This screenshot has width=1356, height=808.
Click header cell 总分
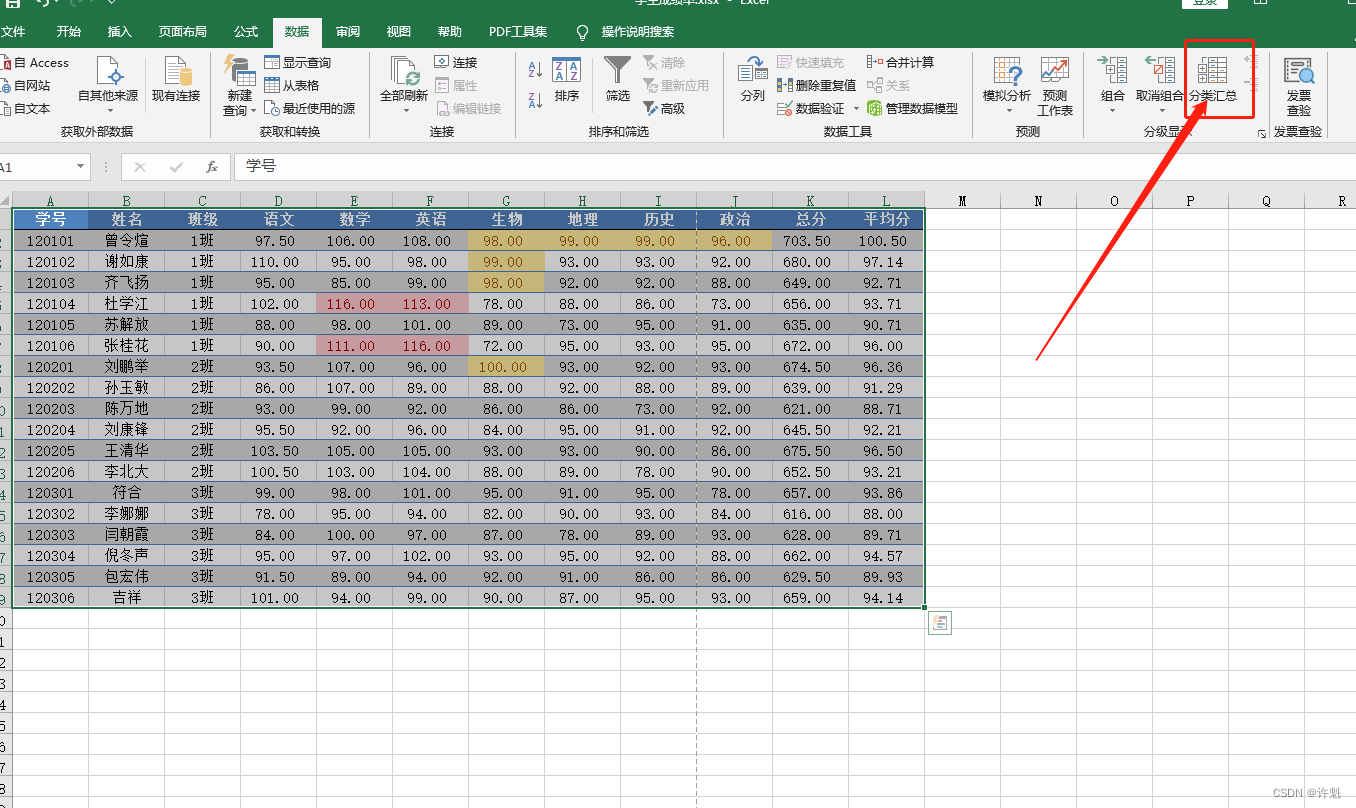click(x=810, y=219)
